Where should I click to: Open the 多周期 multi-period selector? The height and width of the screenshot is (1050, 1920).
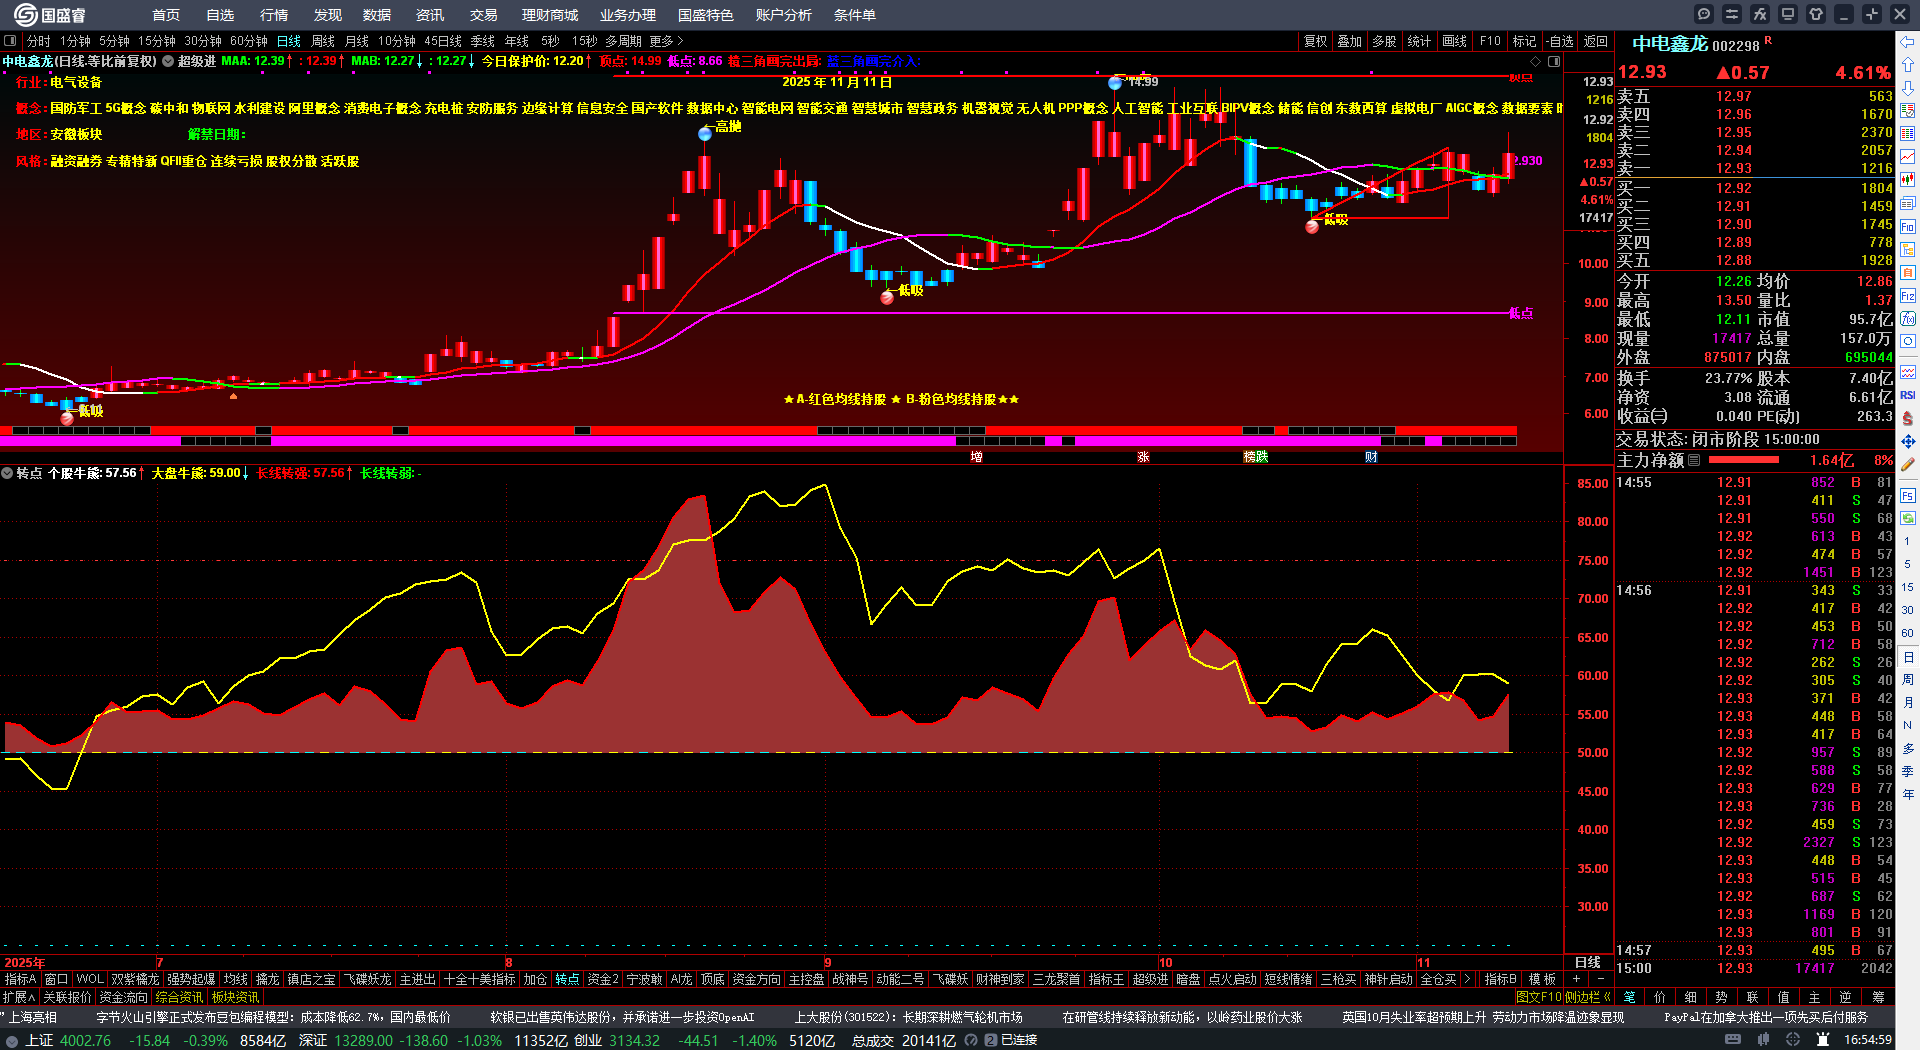tap(623, 41)
